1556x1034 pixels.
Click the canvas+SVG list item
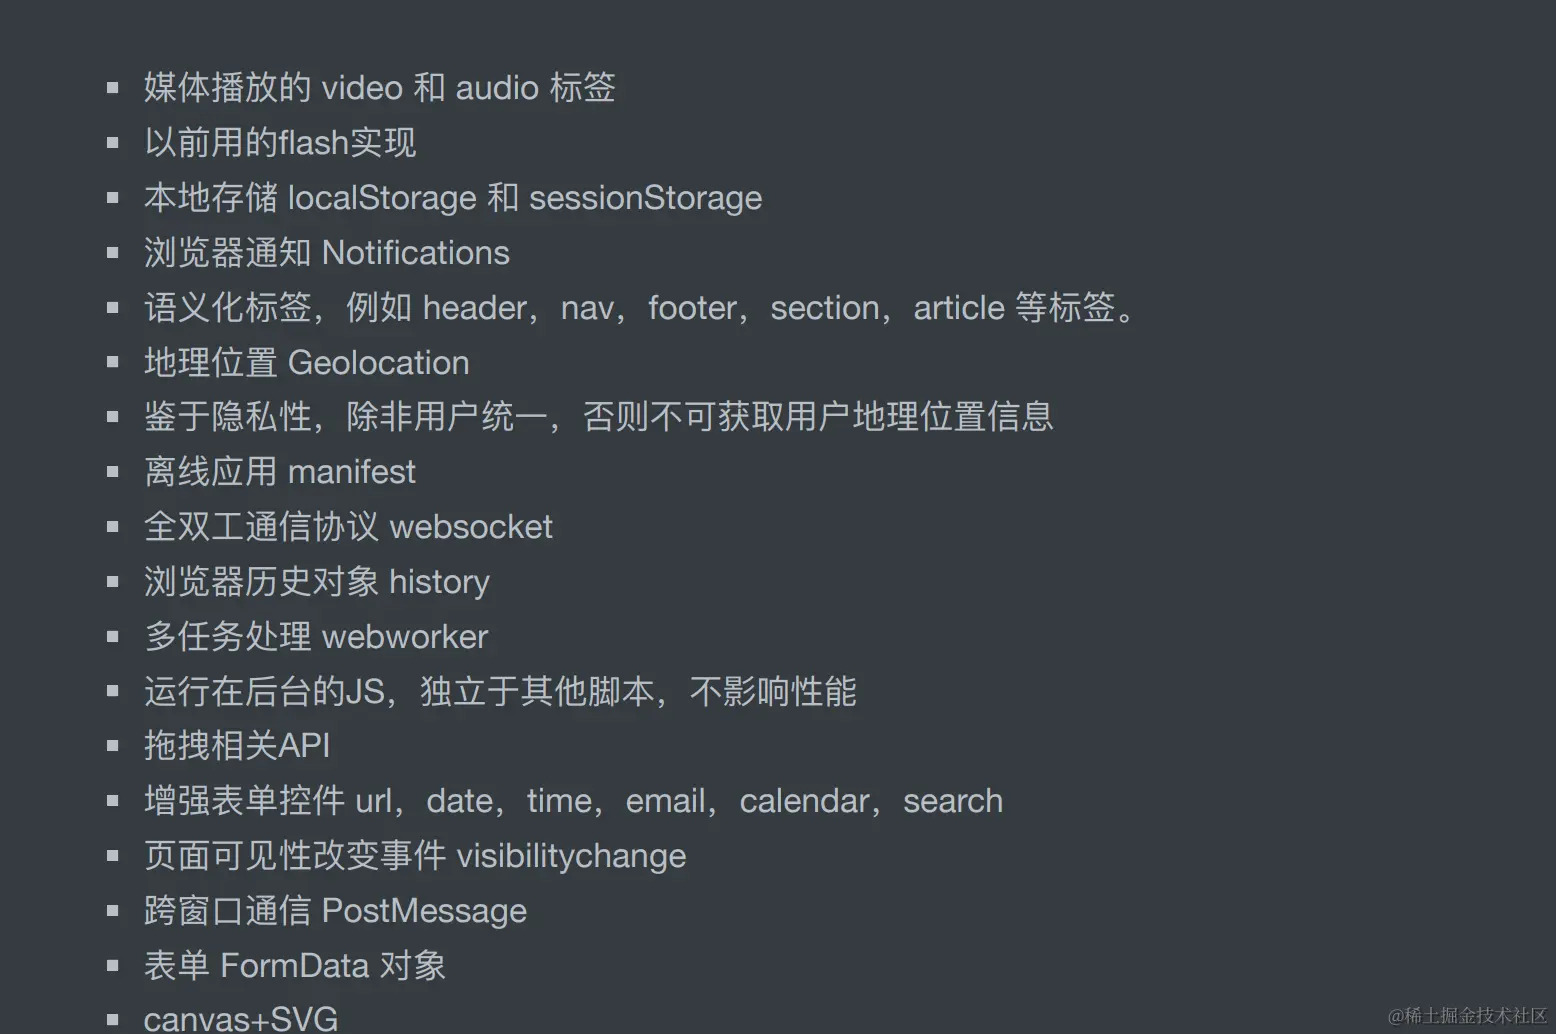pyautogui.click(x=241, y=1019)
